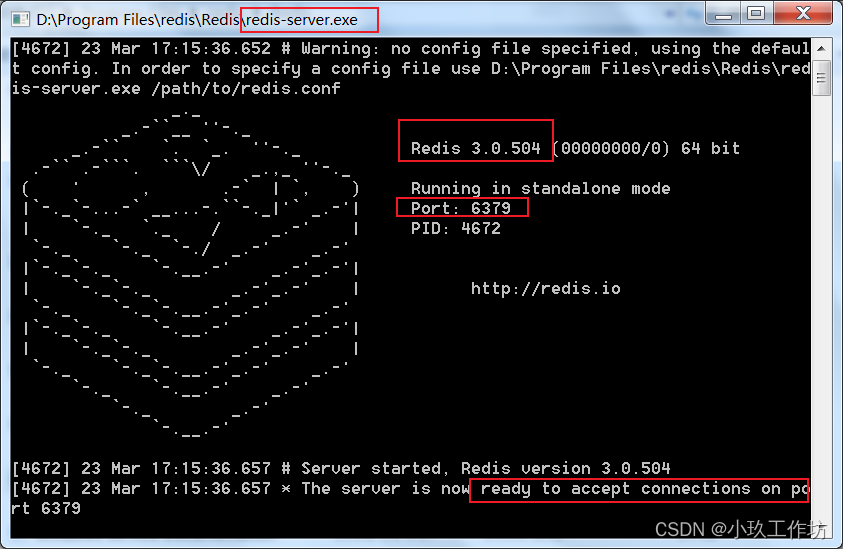Click the 'rt 6379' final line

pyautogui.click(x=46, y=509)
